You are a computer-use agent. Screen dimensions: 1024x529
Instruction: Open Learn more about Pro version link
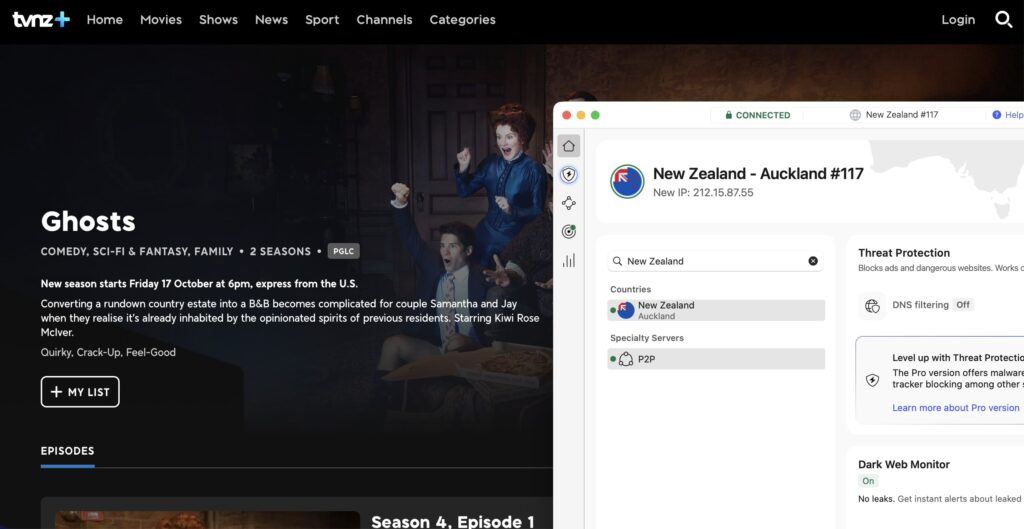[x=955, y=408]
